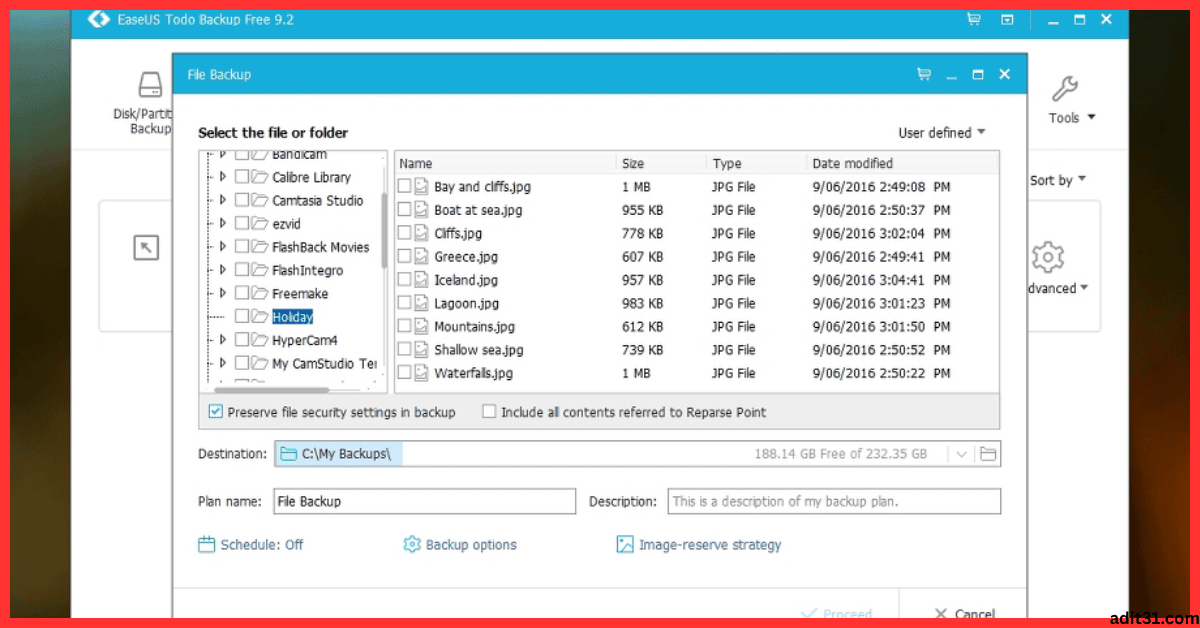Open the destination folder browse icon
The image size is (1200, 628).
pos(988,453)
